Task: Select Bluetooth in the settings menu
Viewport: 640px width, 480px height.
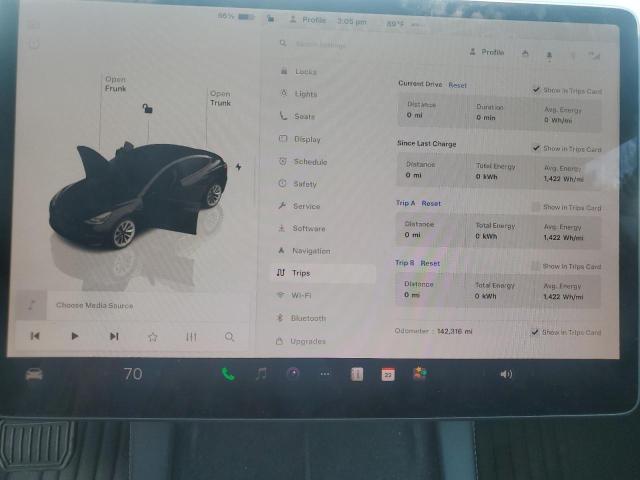Action: (307, 318)
